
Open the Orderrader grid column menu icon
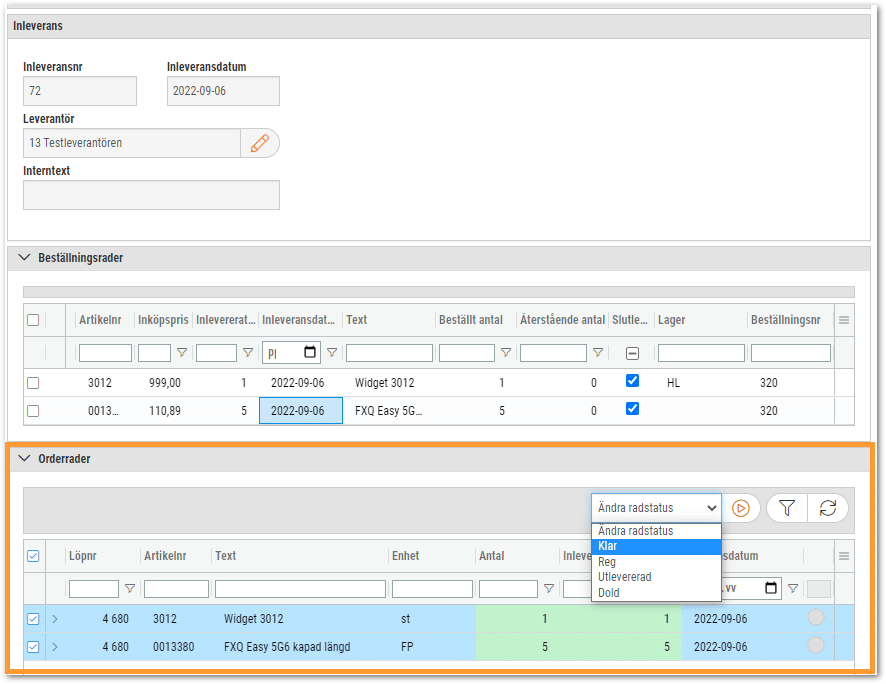click(844, 556)
